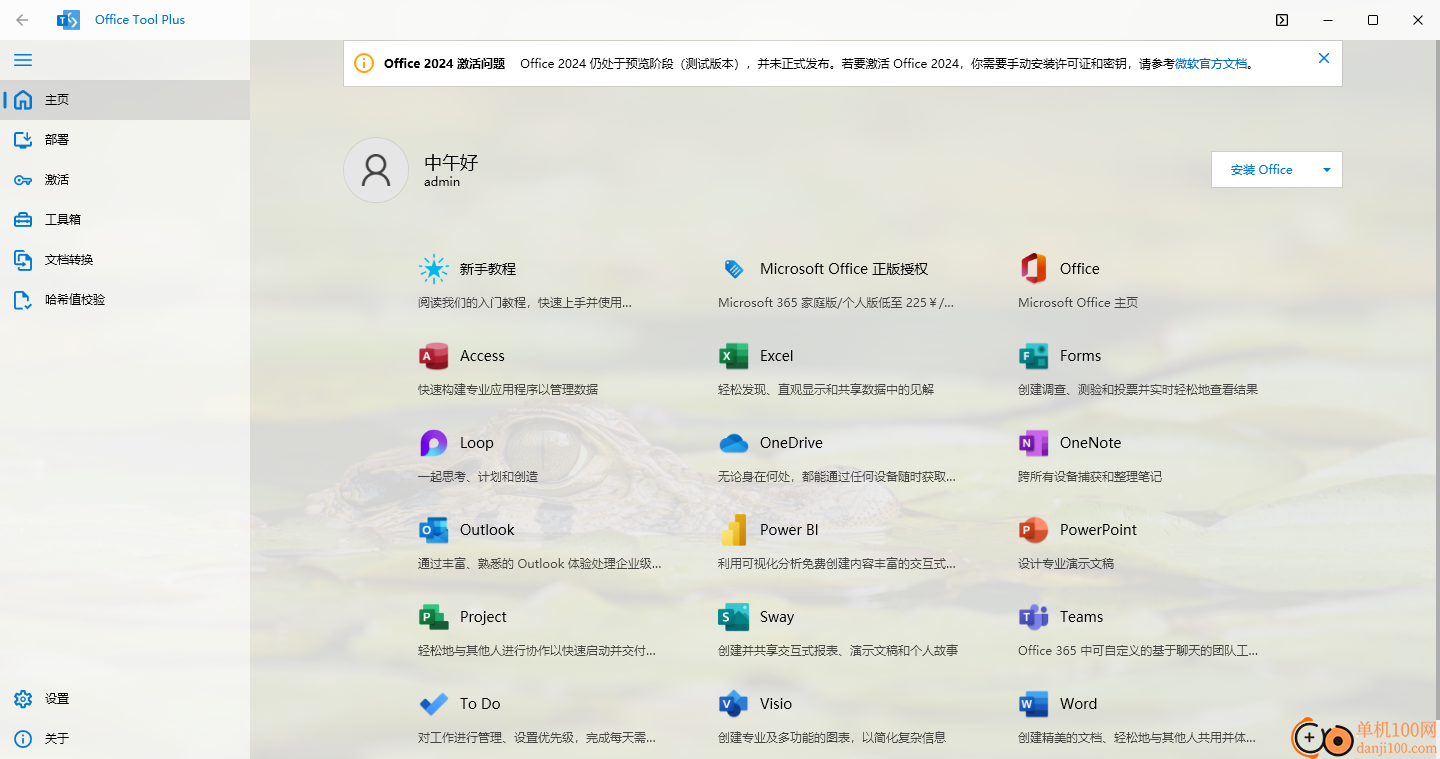Click 轻松发现、直观显示和共享数据中的见解 description
The image size is (1440, 759).
tap(826, 389)
